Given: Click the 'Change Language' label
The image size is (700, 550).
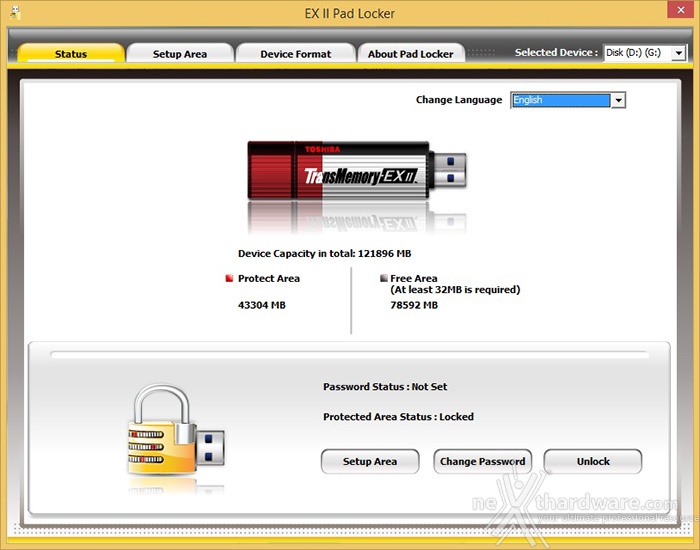Looking at the screenshot, I should [x=459, y=100].
